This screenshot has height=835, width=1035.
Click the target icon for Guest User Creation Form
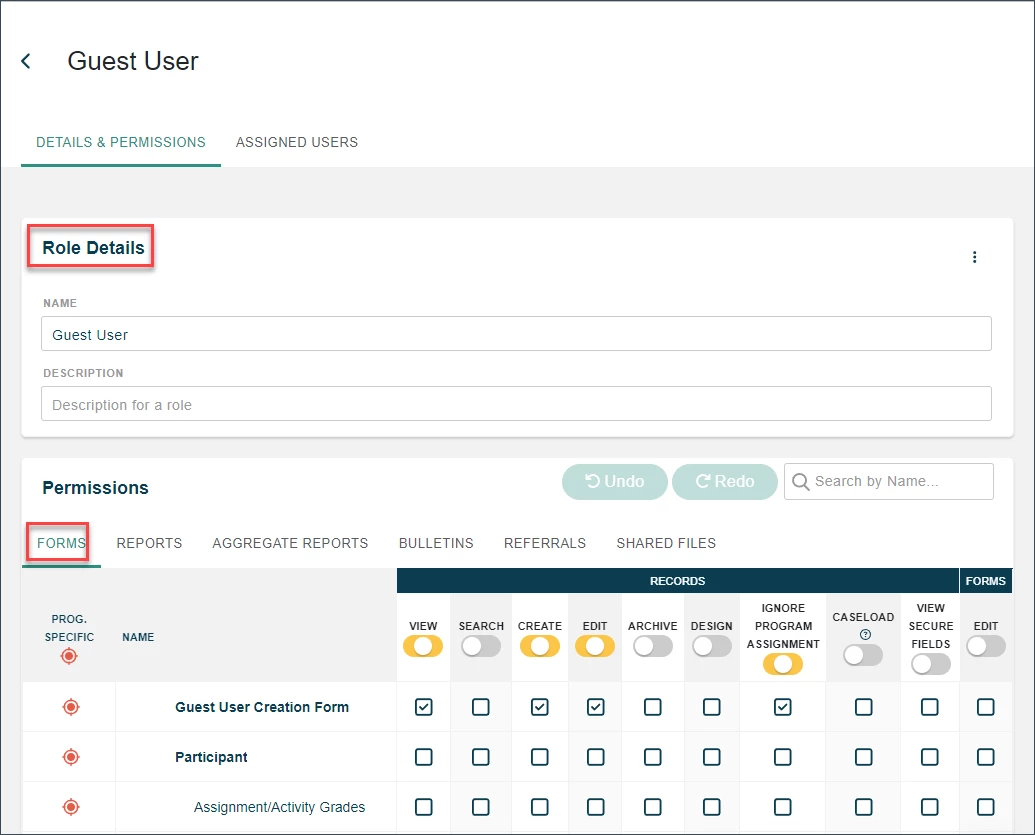coord(71,707)
